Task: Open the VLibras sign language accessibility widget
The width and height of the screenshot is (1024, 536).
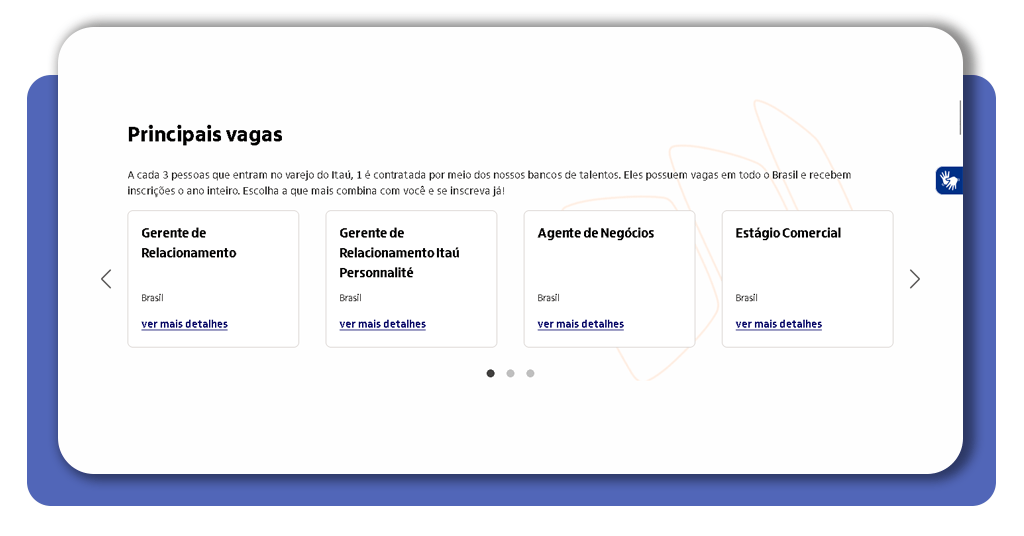Action: click(x=949, y=180)
